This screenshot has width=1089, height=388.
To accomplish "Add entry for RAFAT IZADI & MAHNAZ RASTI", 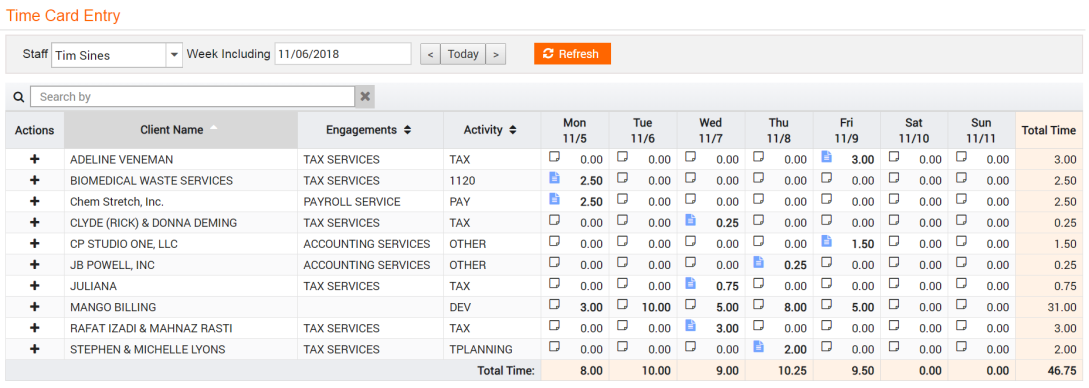I will click(x=35, y=328).
